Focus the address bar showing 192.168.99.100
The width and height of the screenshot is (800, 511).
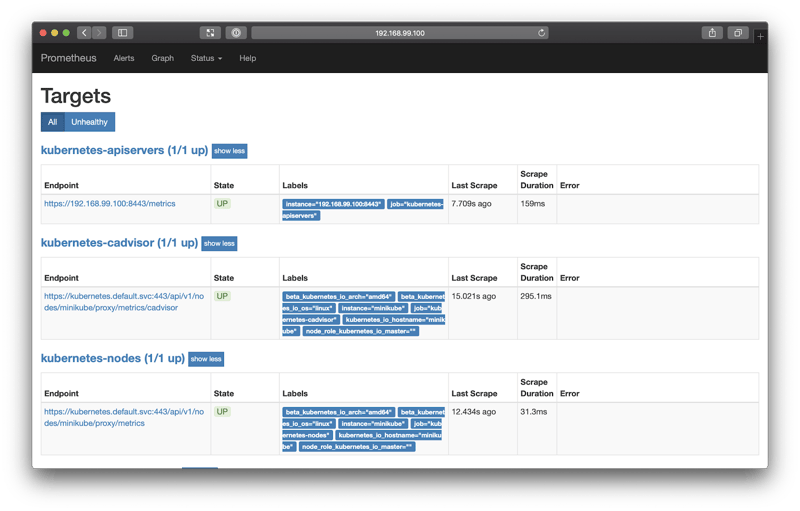click(x=399, y=33)
